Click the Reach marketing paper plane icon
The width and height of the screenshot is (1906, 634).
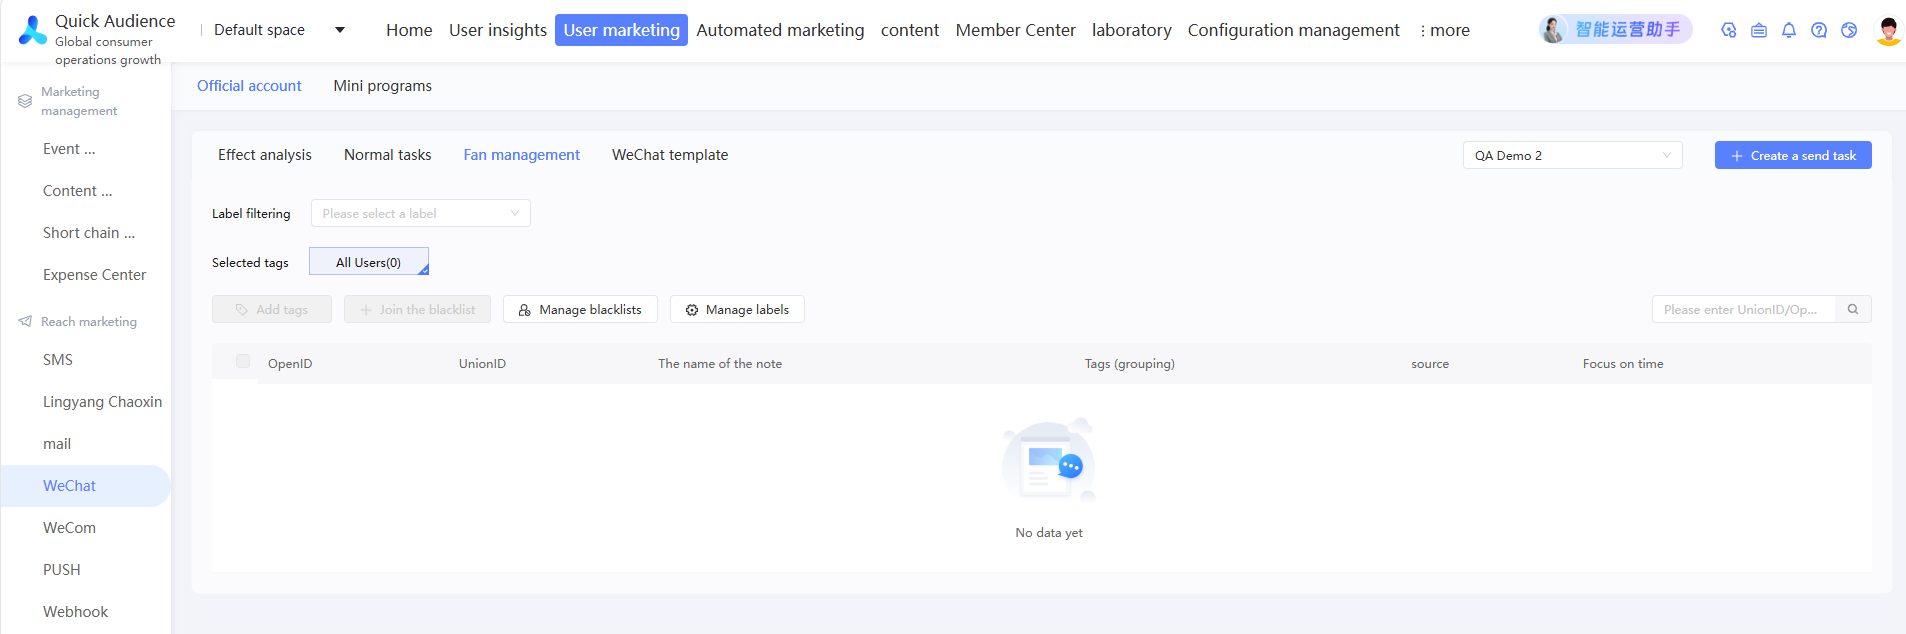tap(25, 321)
